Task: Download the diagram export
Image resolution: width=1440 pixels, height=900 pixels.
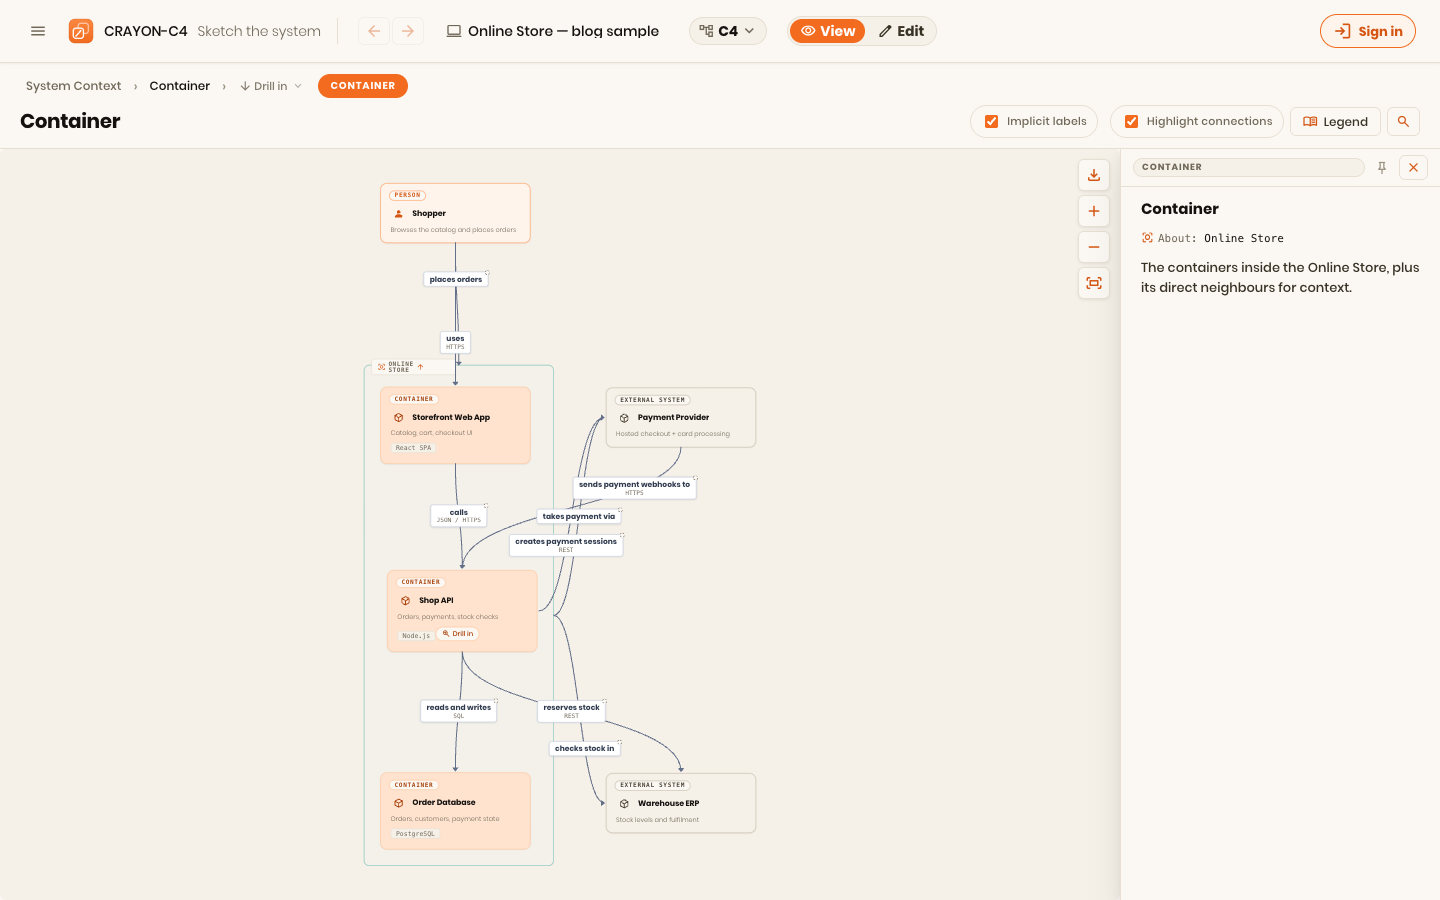Action: pos(1094,175)
